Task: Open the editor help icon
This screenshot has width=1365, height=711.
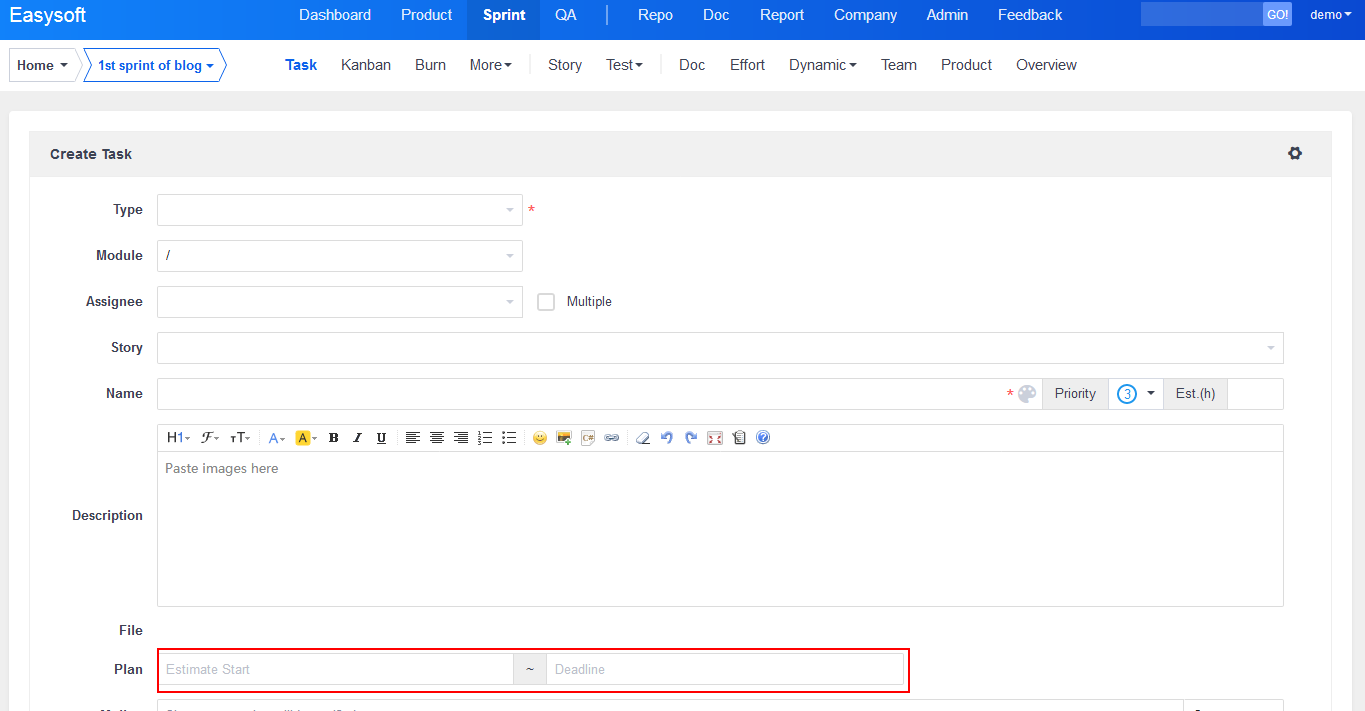Action: click(763, 438)
